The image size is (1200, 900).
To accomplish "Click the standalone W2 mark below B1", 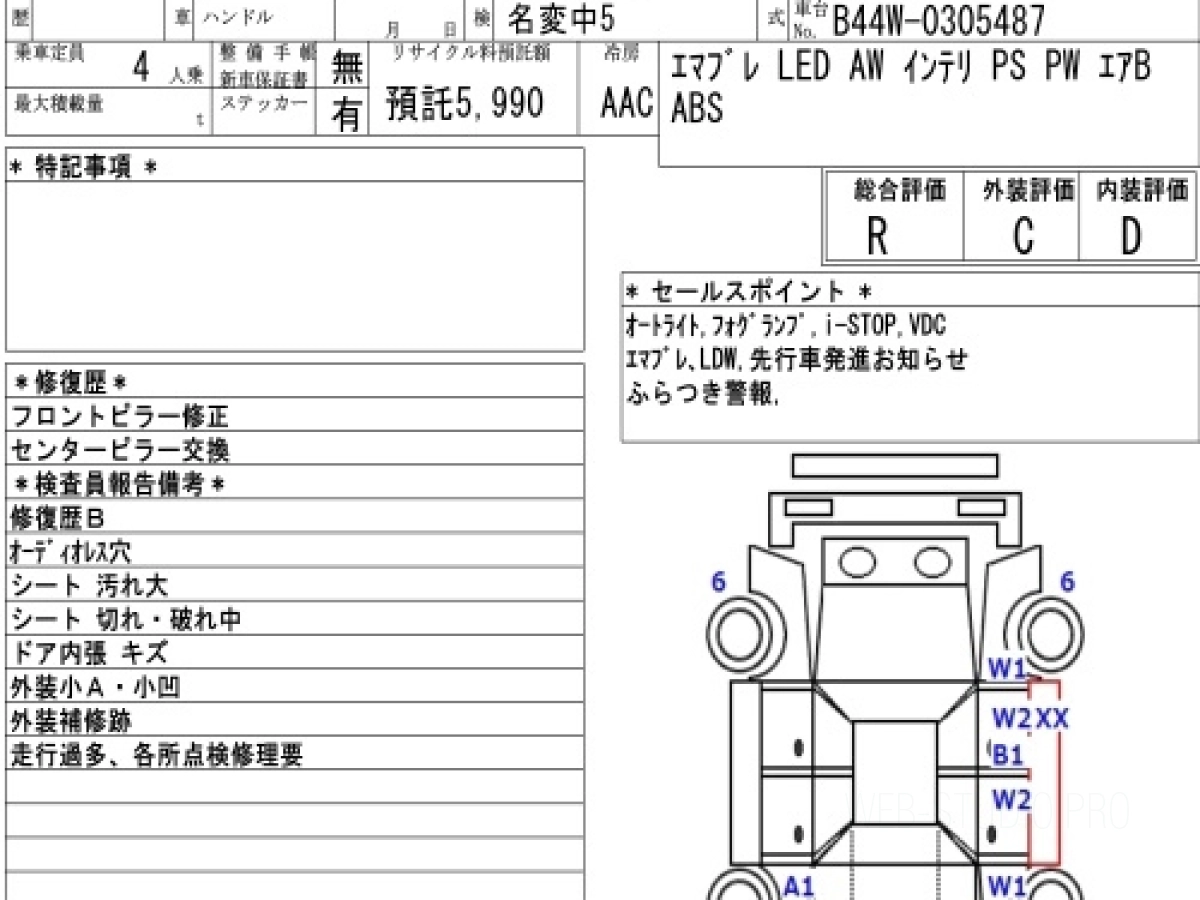I will click(x=1011, y=799).
